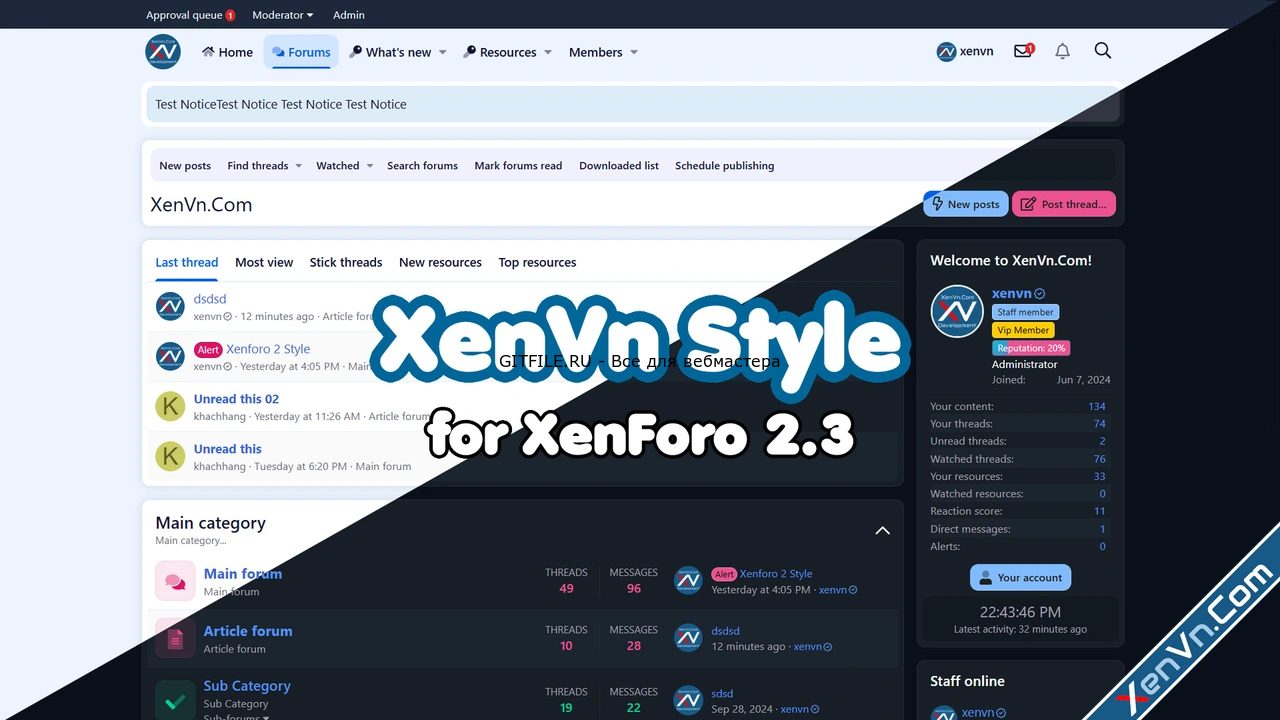Click the Your content count 134
Viewport: 1280px width, 720px height.
1097,406
